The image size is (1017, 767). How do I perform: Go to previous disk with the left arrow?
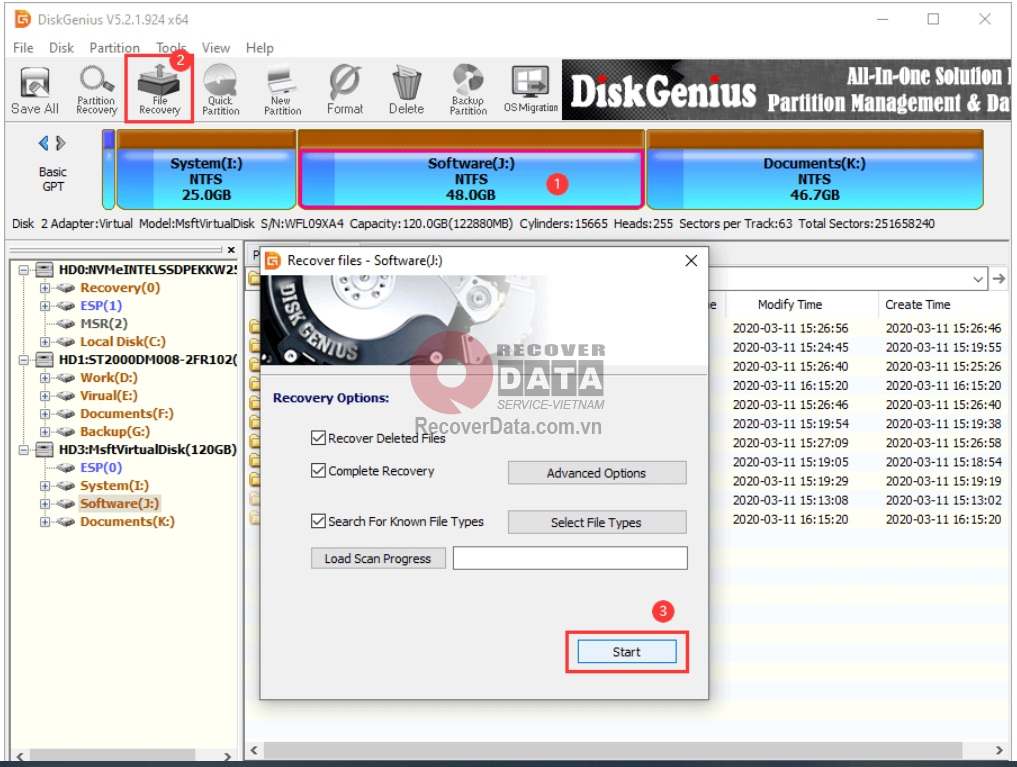pyautogui.click(x=43, y=143)
